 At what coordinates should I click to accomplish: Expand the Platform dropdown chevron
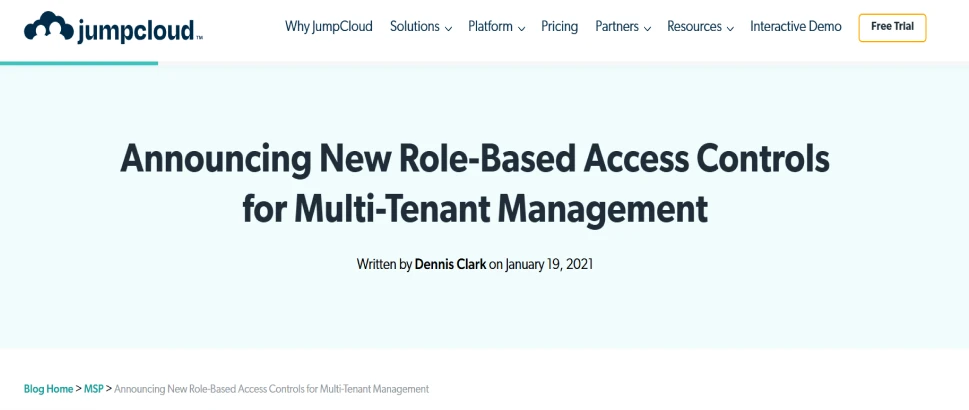[521, 28]
